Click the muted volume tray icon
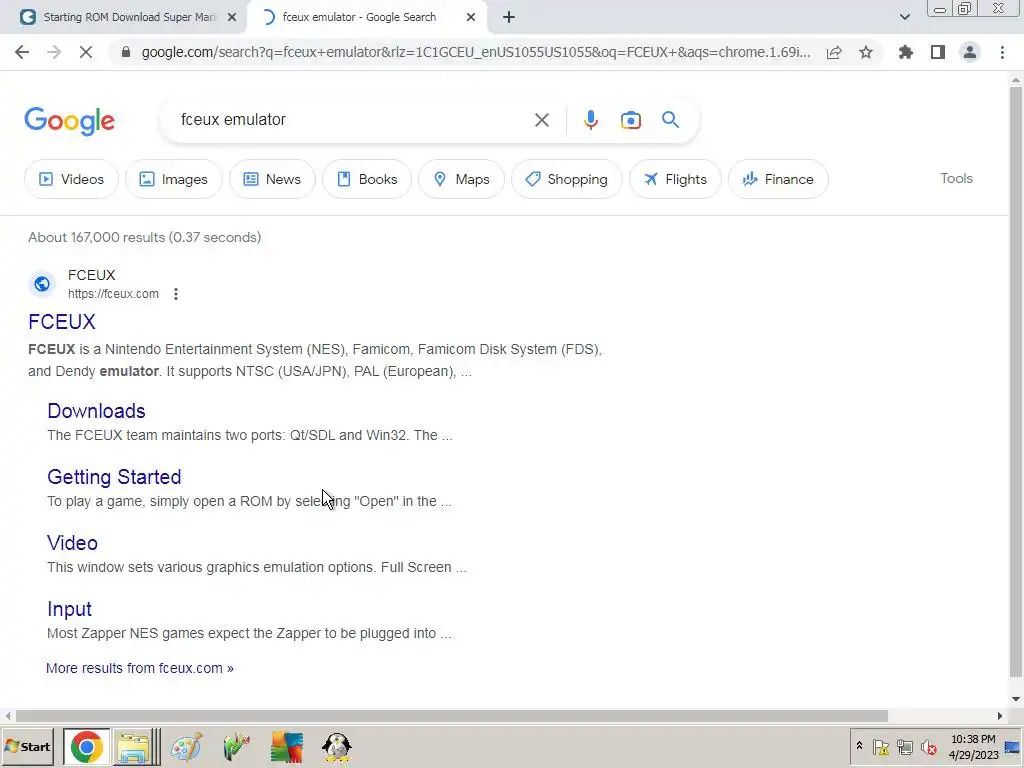Screen dimensions: 1024x768 928,746
